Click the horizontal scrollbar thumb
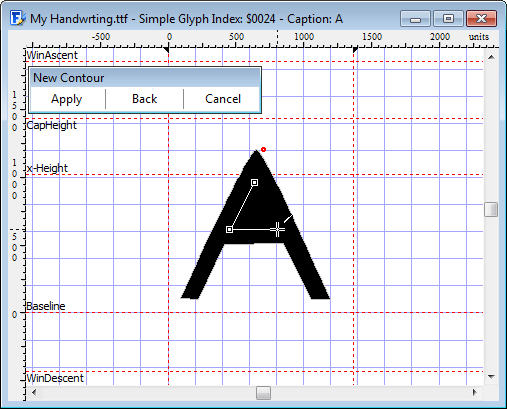 click(x=263, y=393)
